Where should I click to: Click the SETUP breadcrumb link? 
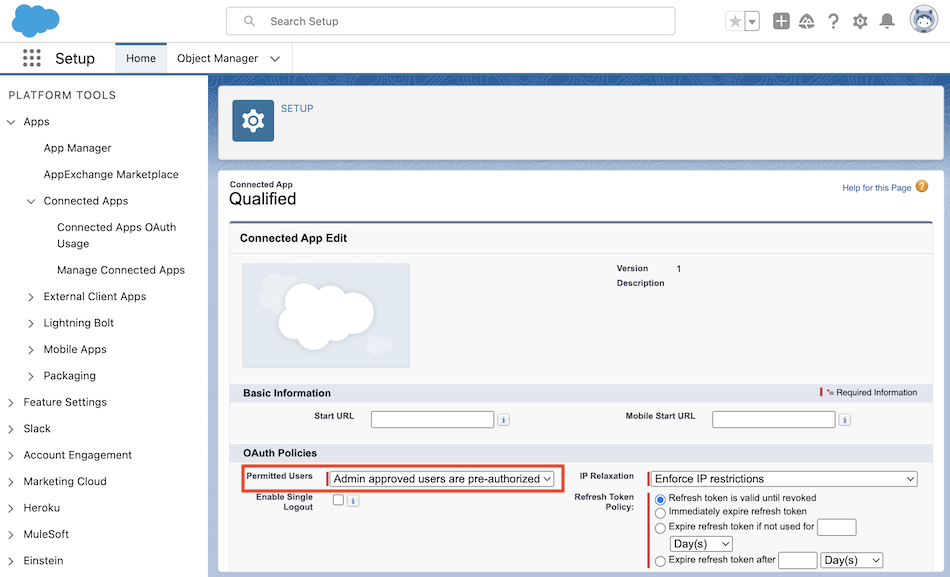click(x=297, y=108)
